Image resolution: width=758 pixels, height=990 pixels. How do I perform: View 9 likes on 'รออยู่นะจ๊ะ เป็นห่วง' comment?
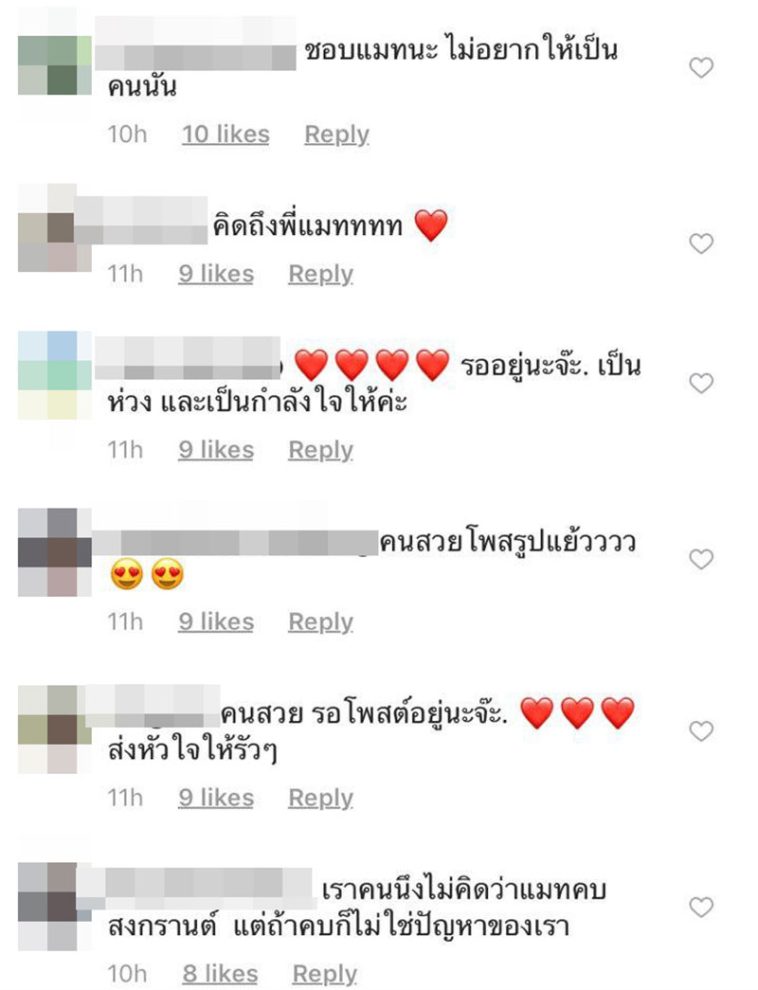(x=216, y=450)
